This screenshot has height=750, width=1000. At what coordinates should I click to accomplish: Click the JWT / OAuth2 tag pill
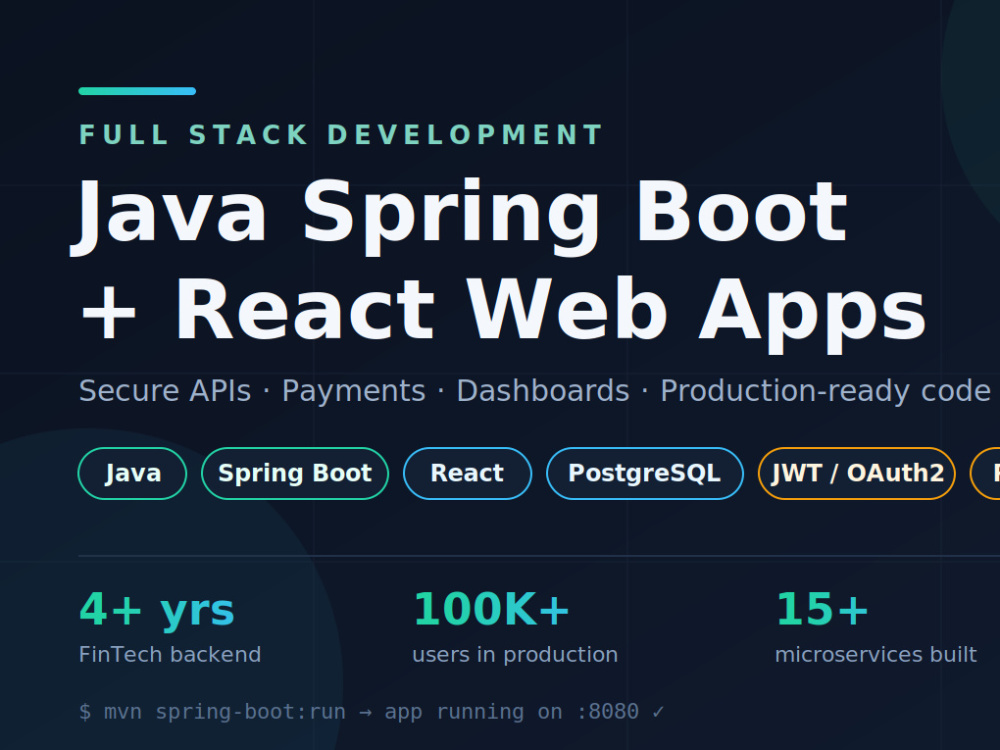point(857,473)
